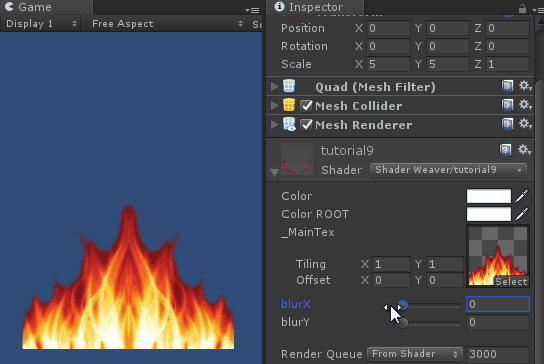Click the Mesh Renderer component icon
This screenshot has height=364, width=544.
(x=289, y=124)
